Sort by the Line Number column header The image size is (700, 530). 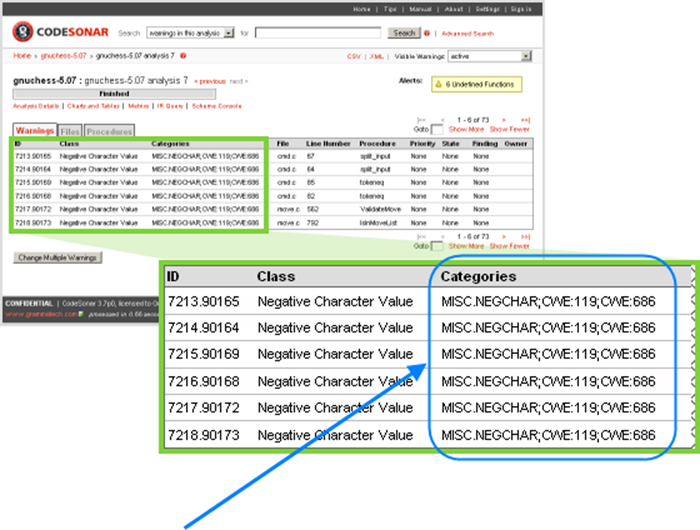coord(328,144)
